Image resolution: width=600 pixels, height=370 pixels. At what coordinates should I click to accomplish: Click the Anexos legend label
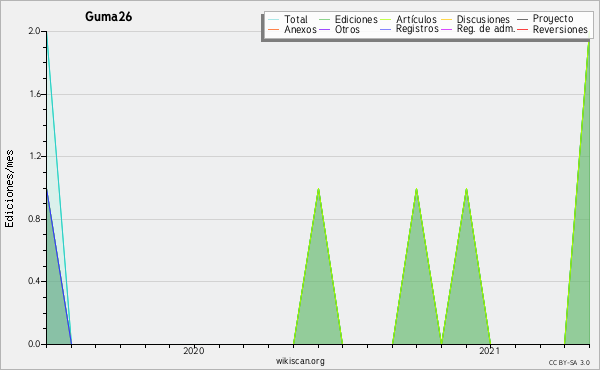pos(300,29)
